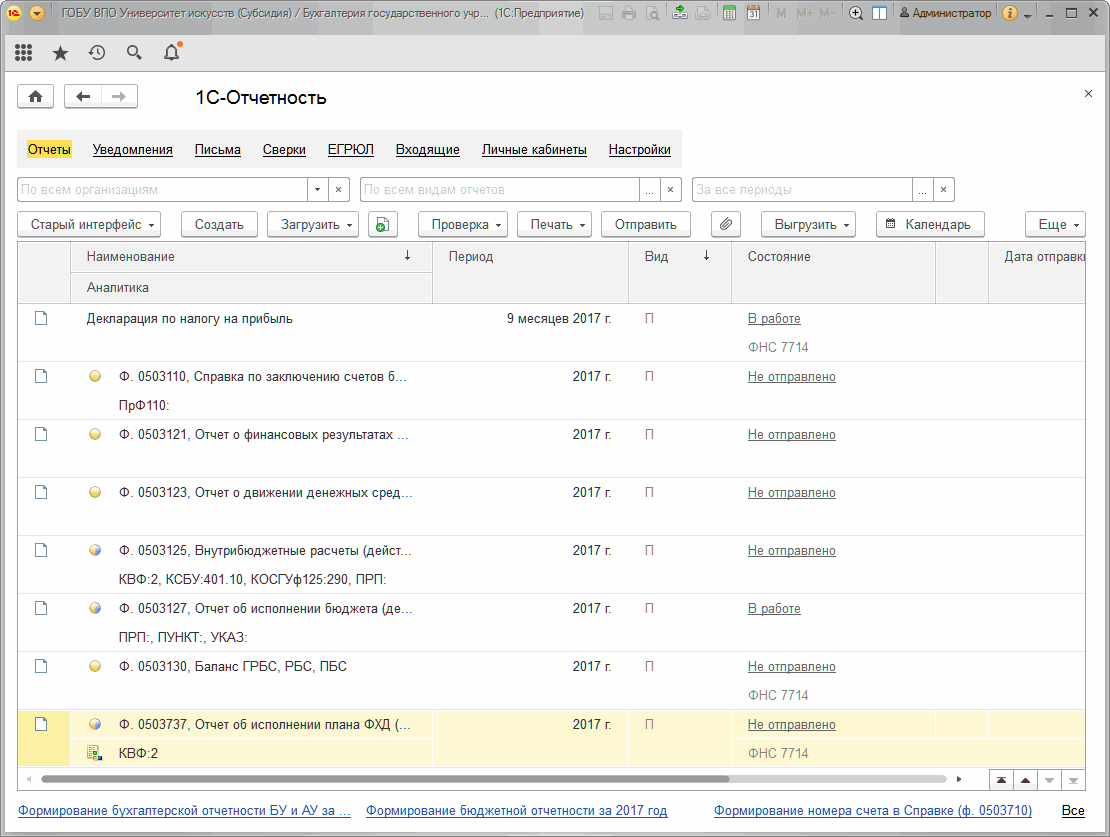The width and height of the screenshot is (1110, 837).
Task: Switch to the Уведомления tab
Action: [132, 149]
